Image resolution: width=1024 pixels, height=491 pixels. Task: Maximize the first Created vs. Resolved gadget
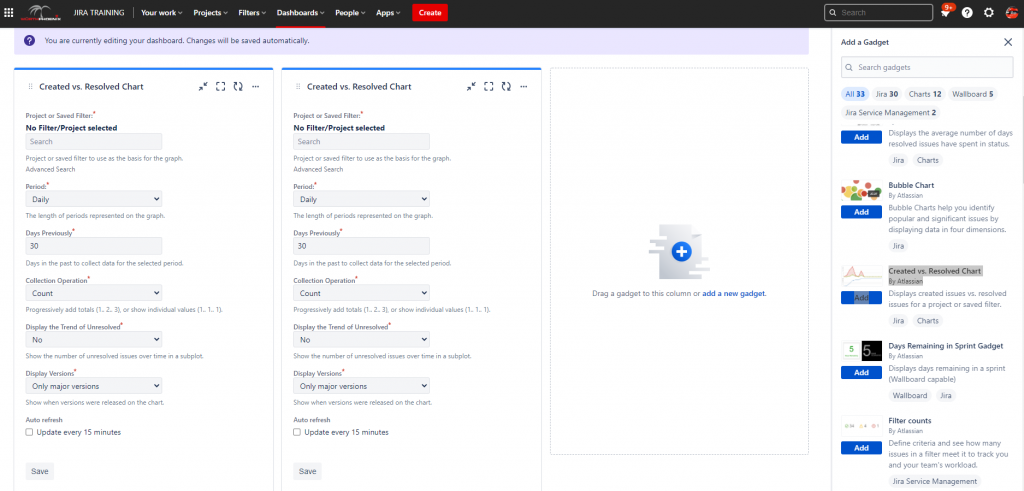coord(220,86)
